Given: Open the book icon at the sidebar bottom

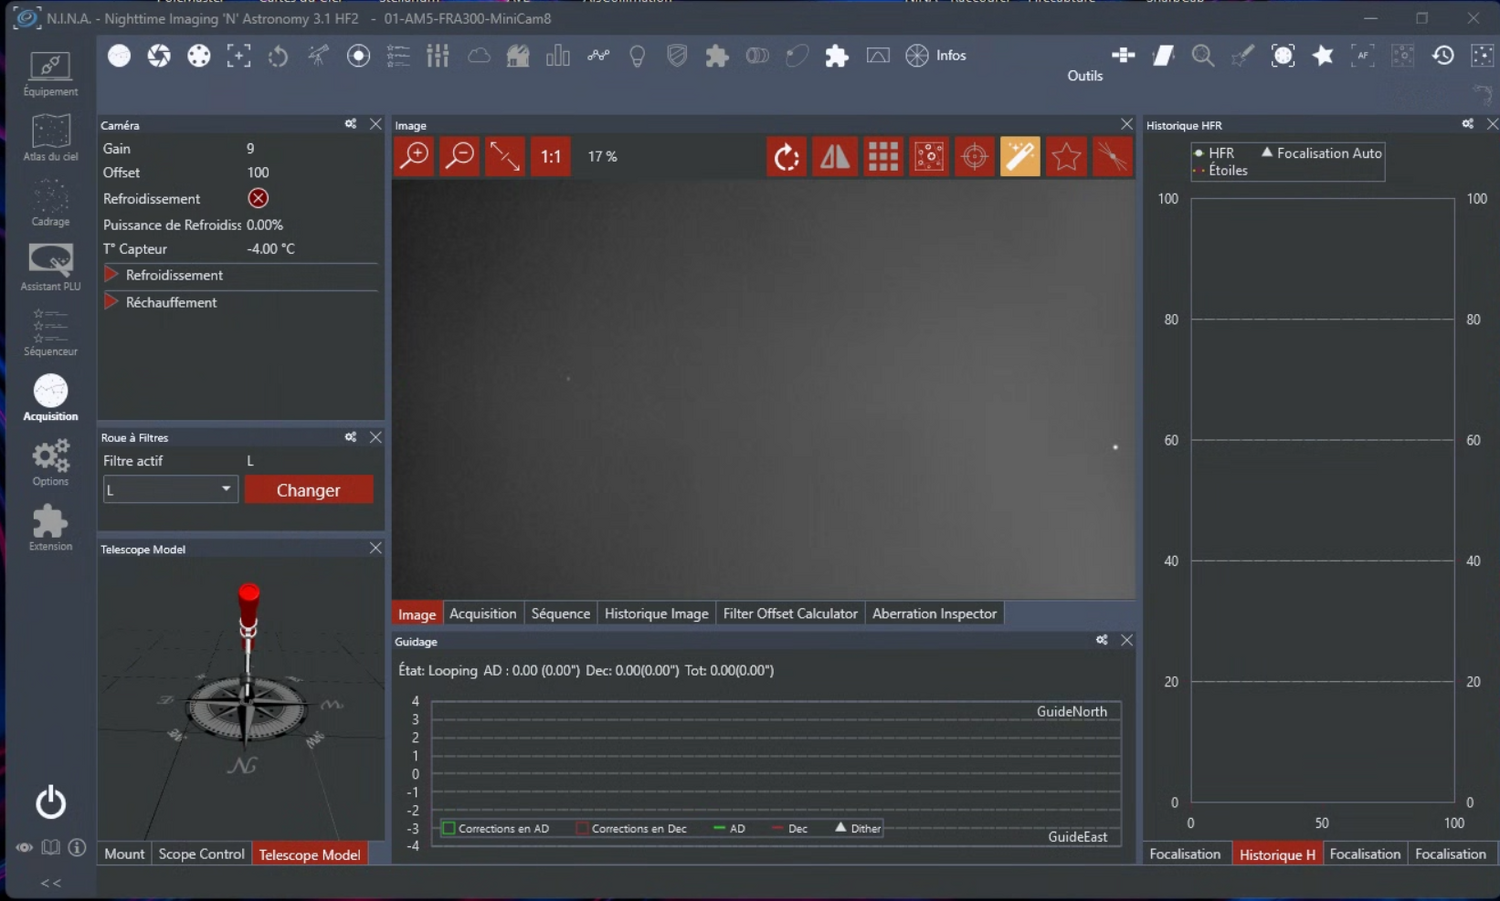Looking at the screenshot, I should point(50,848).
